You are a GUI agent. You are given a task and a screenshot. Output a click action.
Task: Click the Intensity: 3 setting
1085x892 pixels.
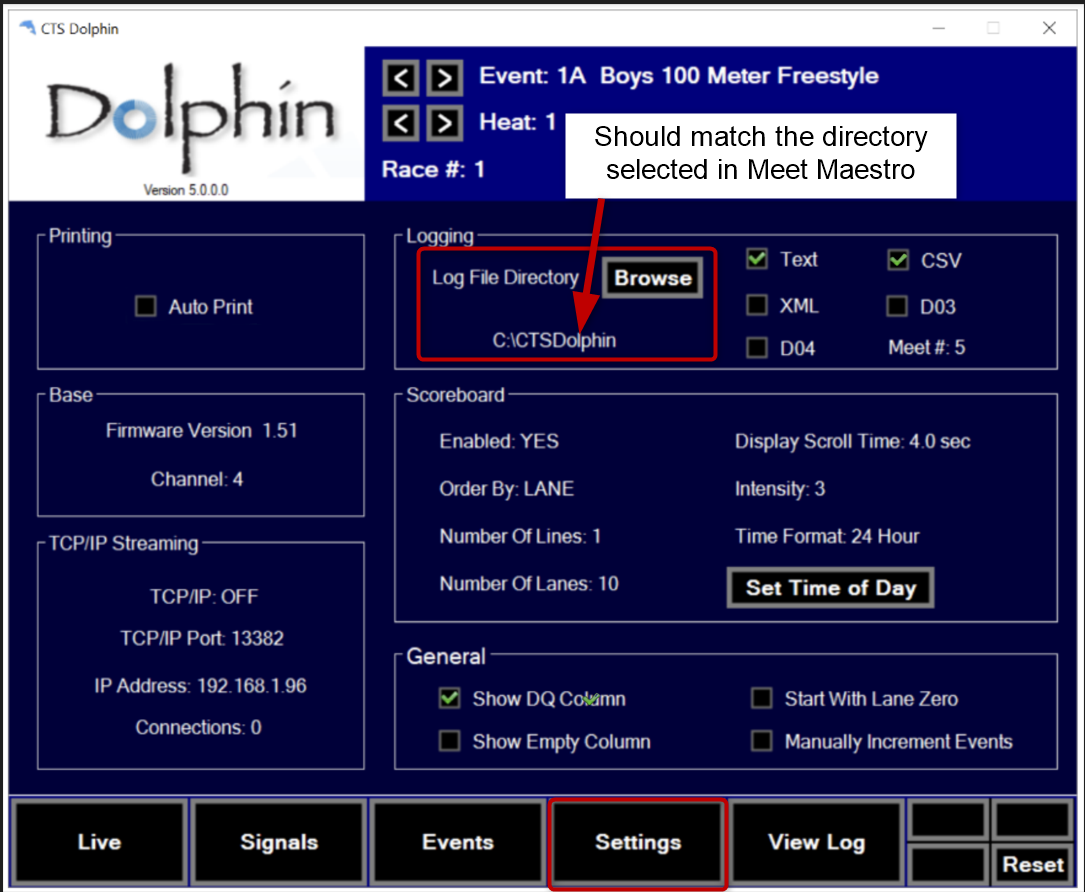click(780, 489)
